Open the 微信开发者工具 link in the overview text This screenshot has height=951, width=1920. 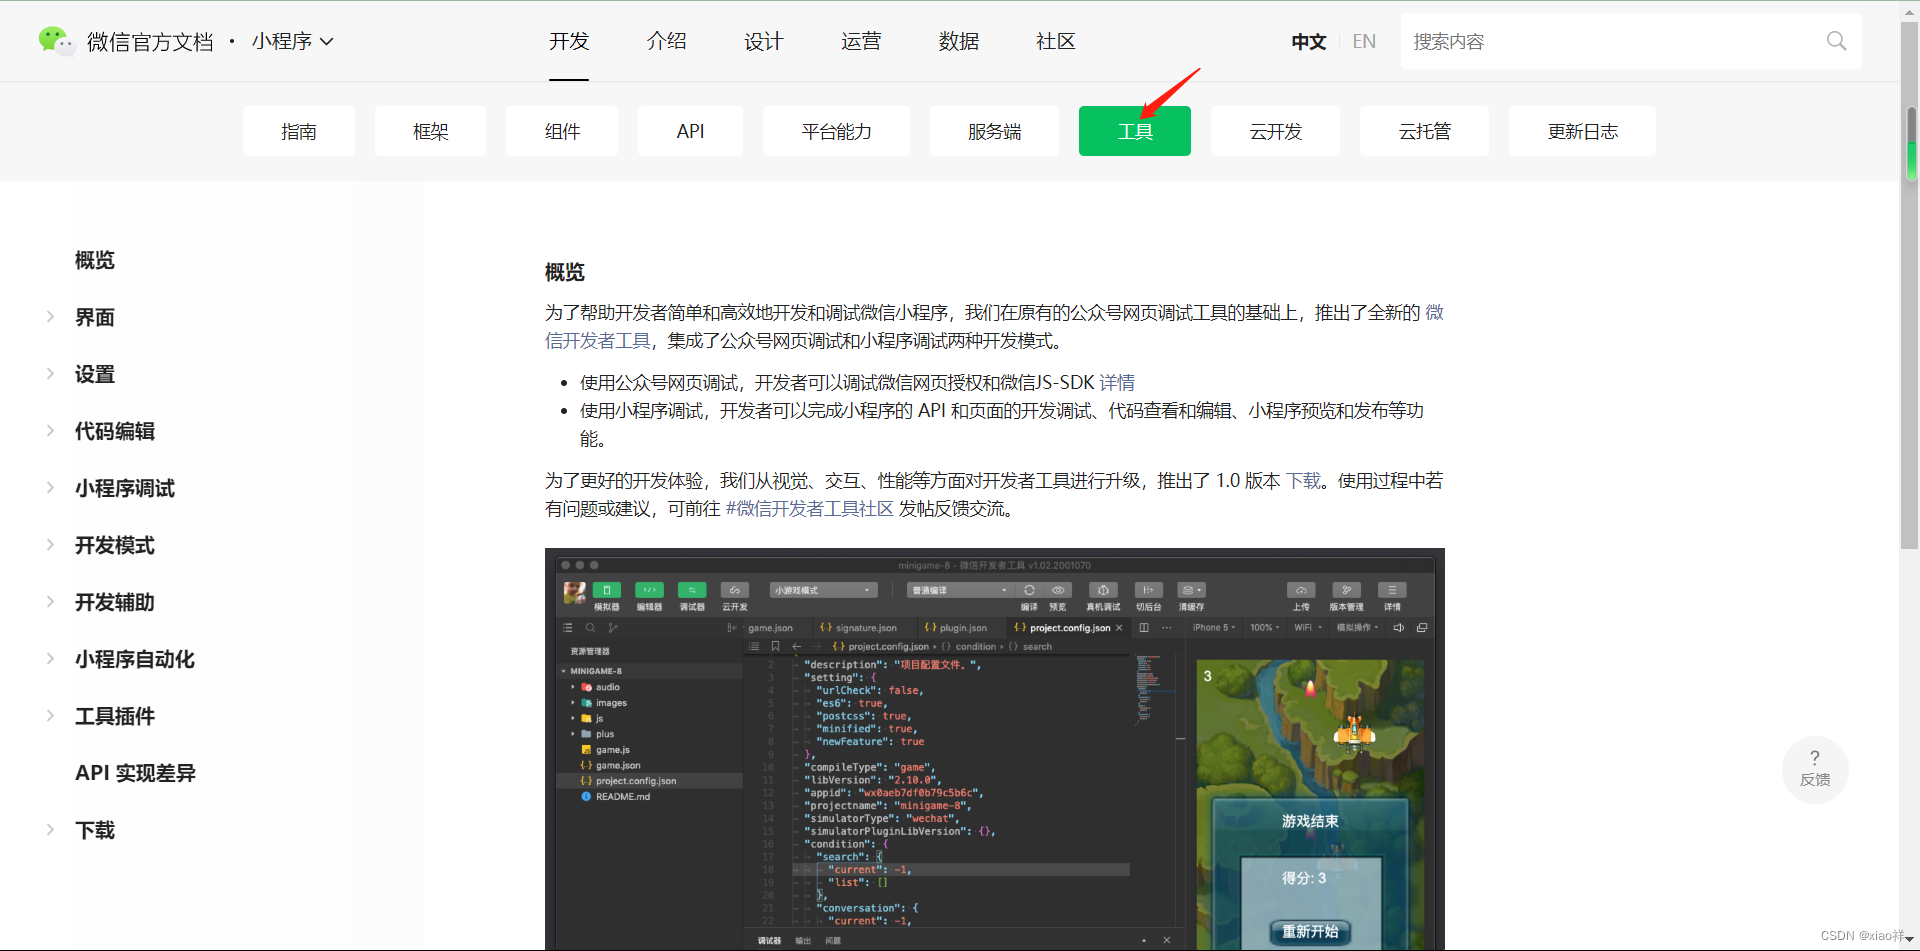coord(597,340)
